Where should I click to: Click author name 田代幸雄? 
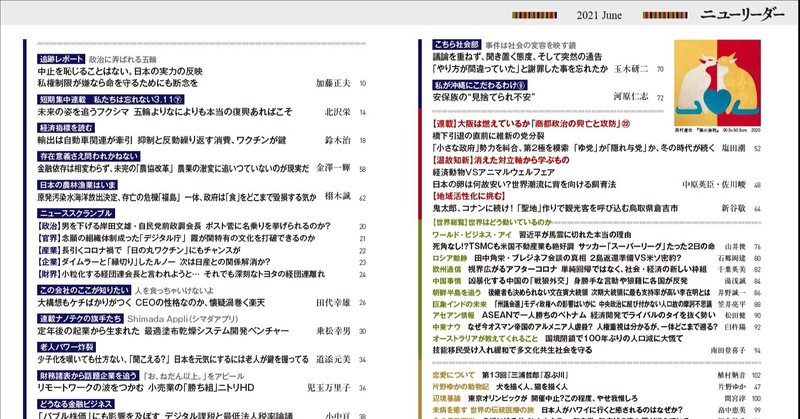(x=333, y=303)
